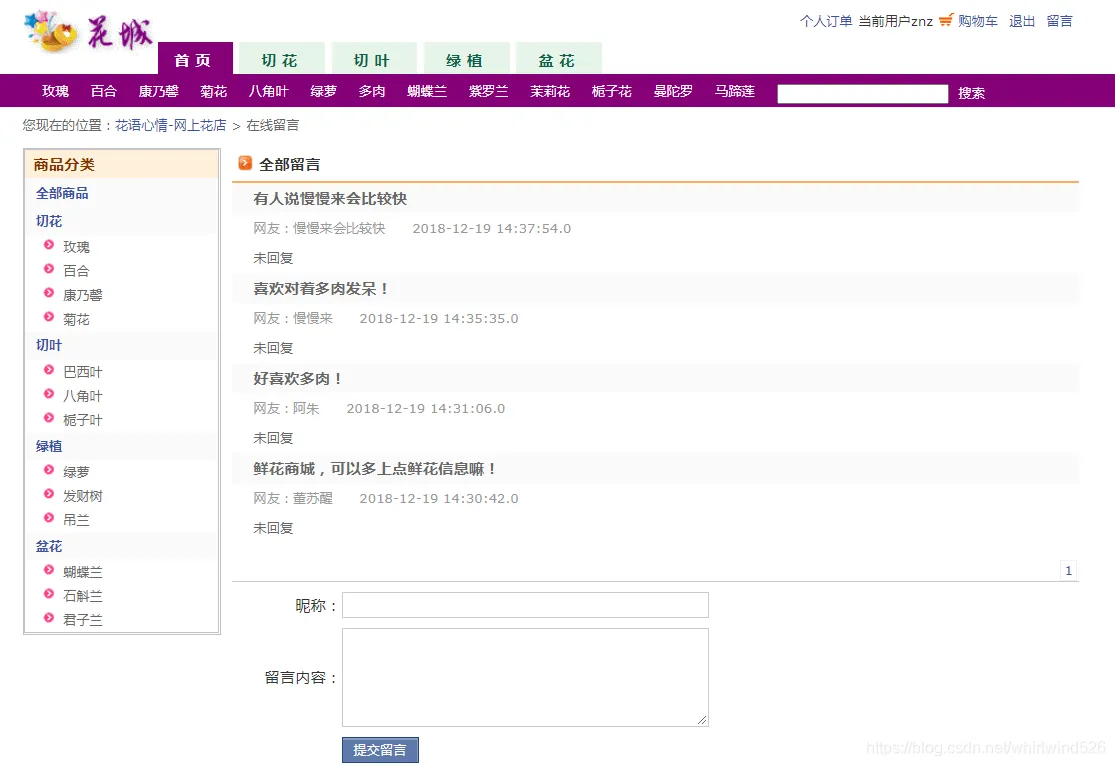Click the 花城 site logo
The width and height of the screenshot is (1115, 766).
[88, 32]
